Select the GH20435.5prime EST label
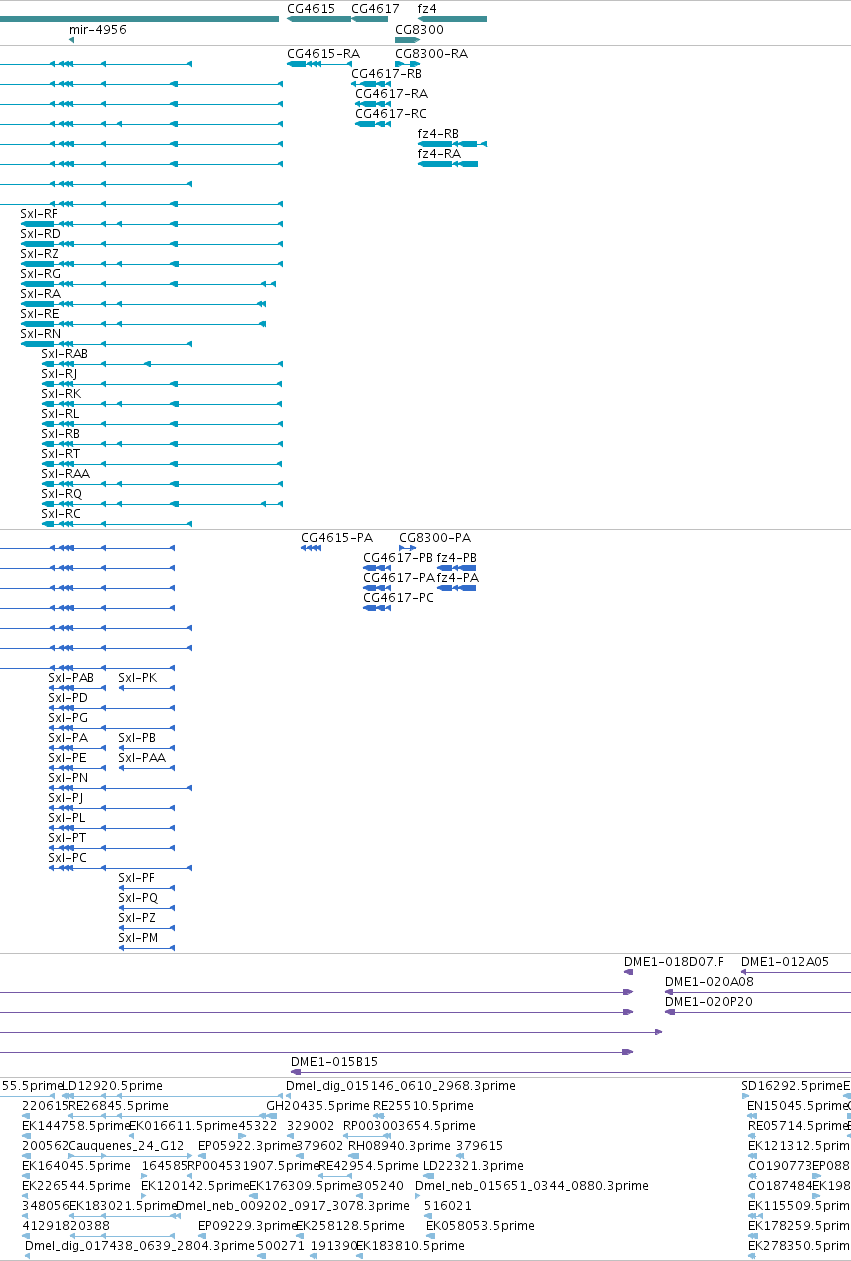Image resolution: width=851 pixels, height=1261 pixels. tap(318, 1106)
